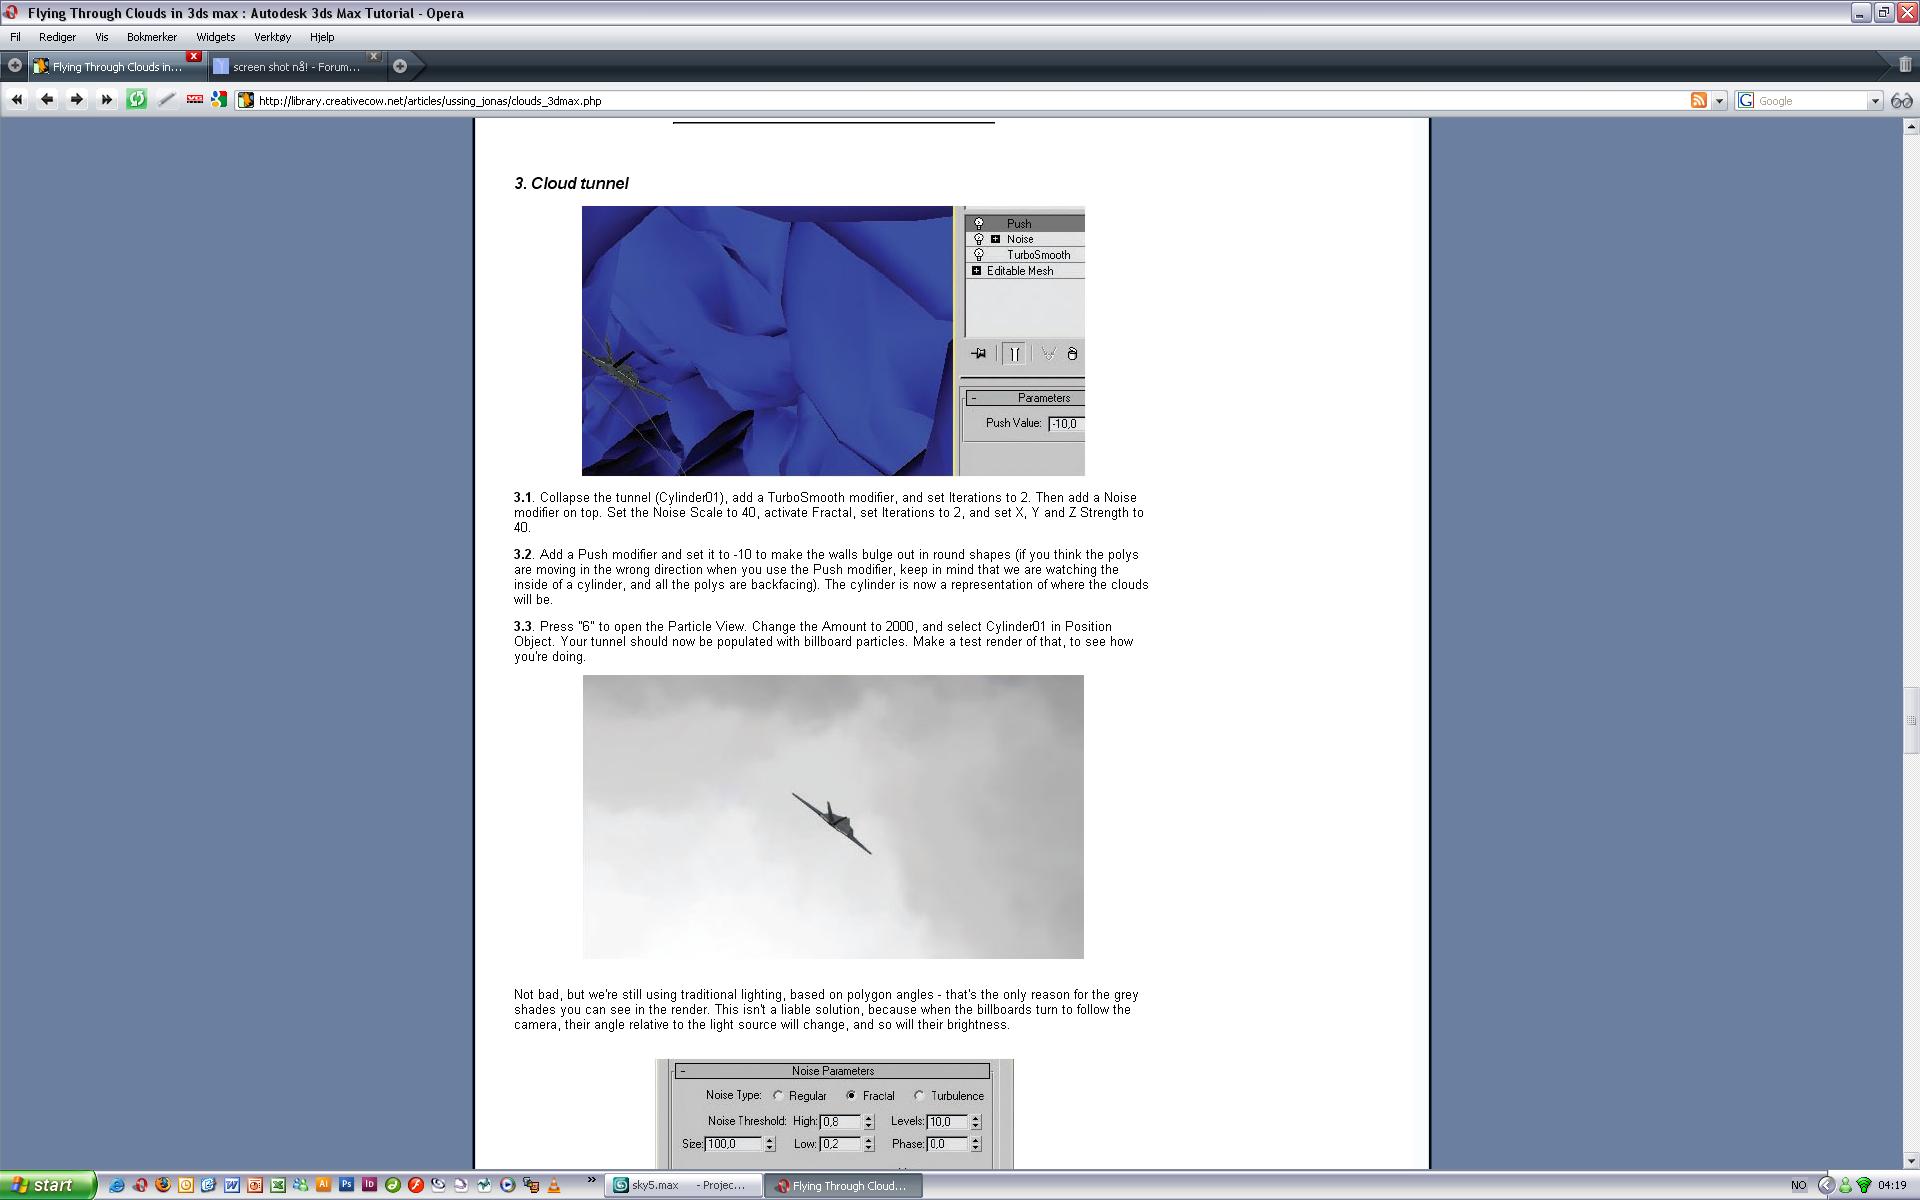Image resolution: width=1920 pixels, height=1200 pixels.
Task: Open the Fil menu
Action: (x=15, y=37)
